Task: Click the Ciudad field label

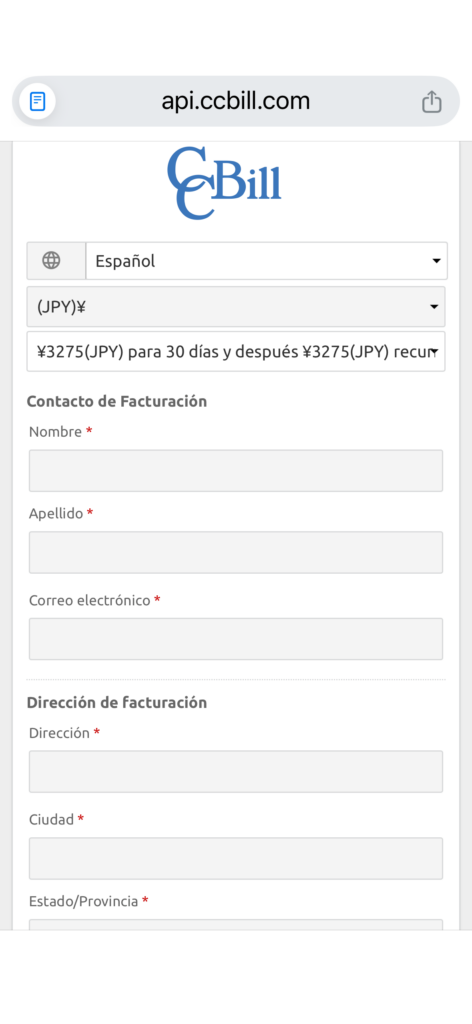Action: [x=52, y=819]
